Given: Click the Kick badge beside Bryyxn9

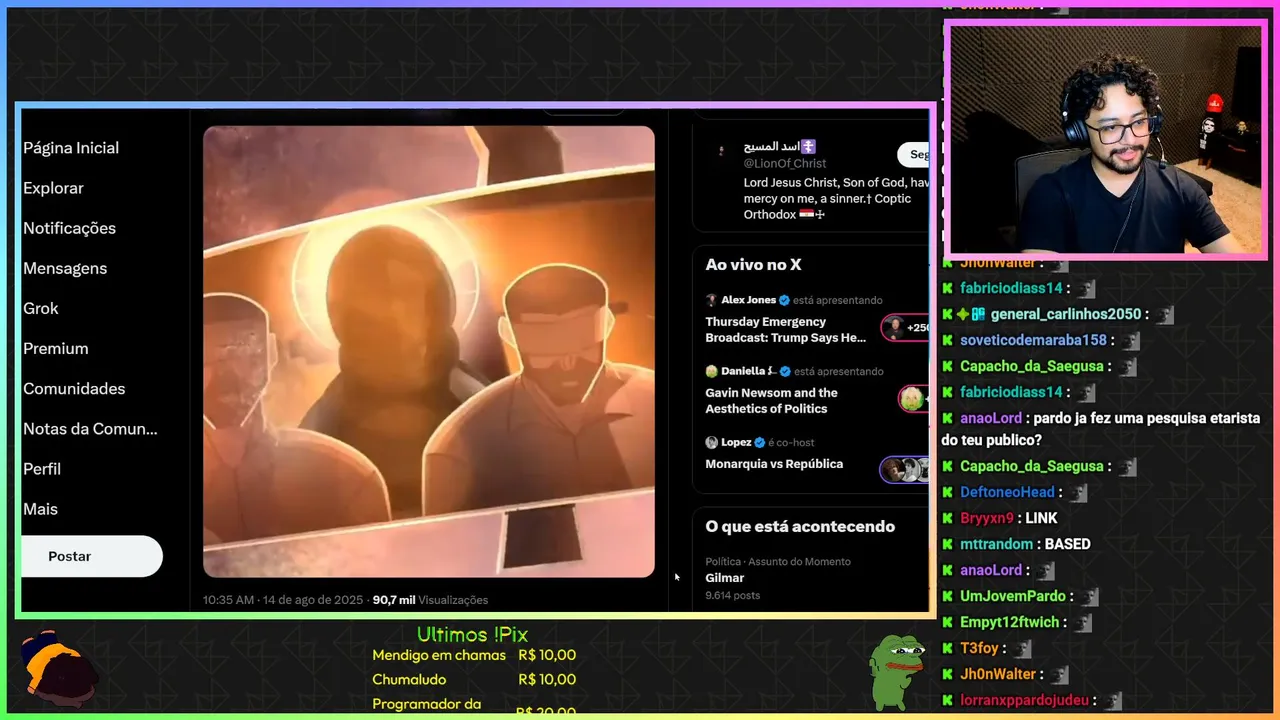Looking at the screenshot, I should pos(948,518).
